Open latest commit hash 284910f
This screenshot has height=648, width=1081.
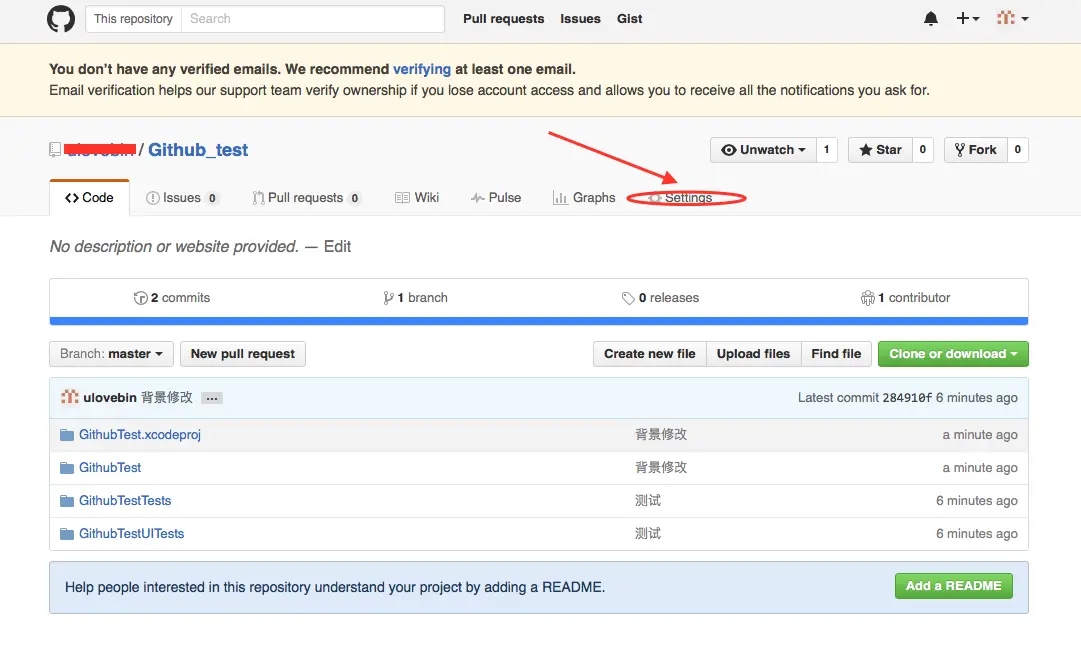[907, 398]
